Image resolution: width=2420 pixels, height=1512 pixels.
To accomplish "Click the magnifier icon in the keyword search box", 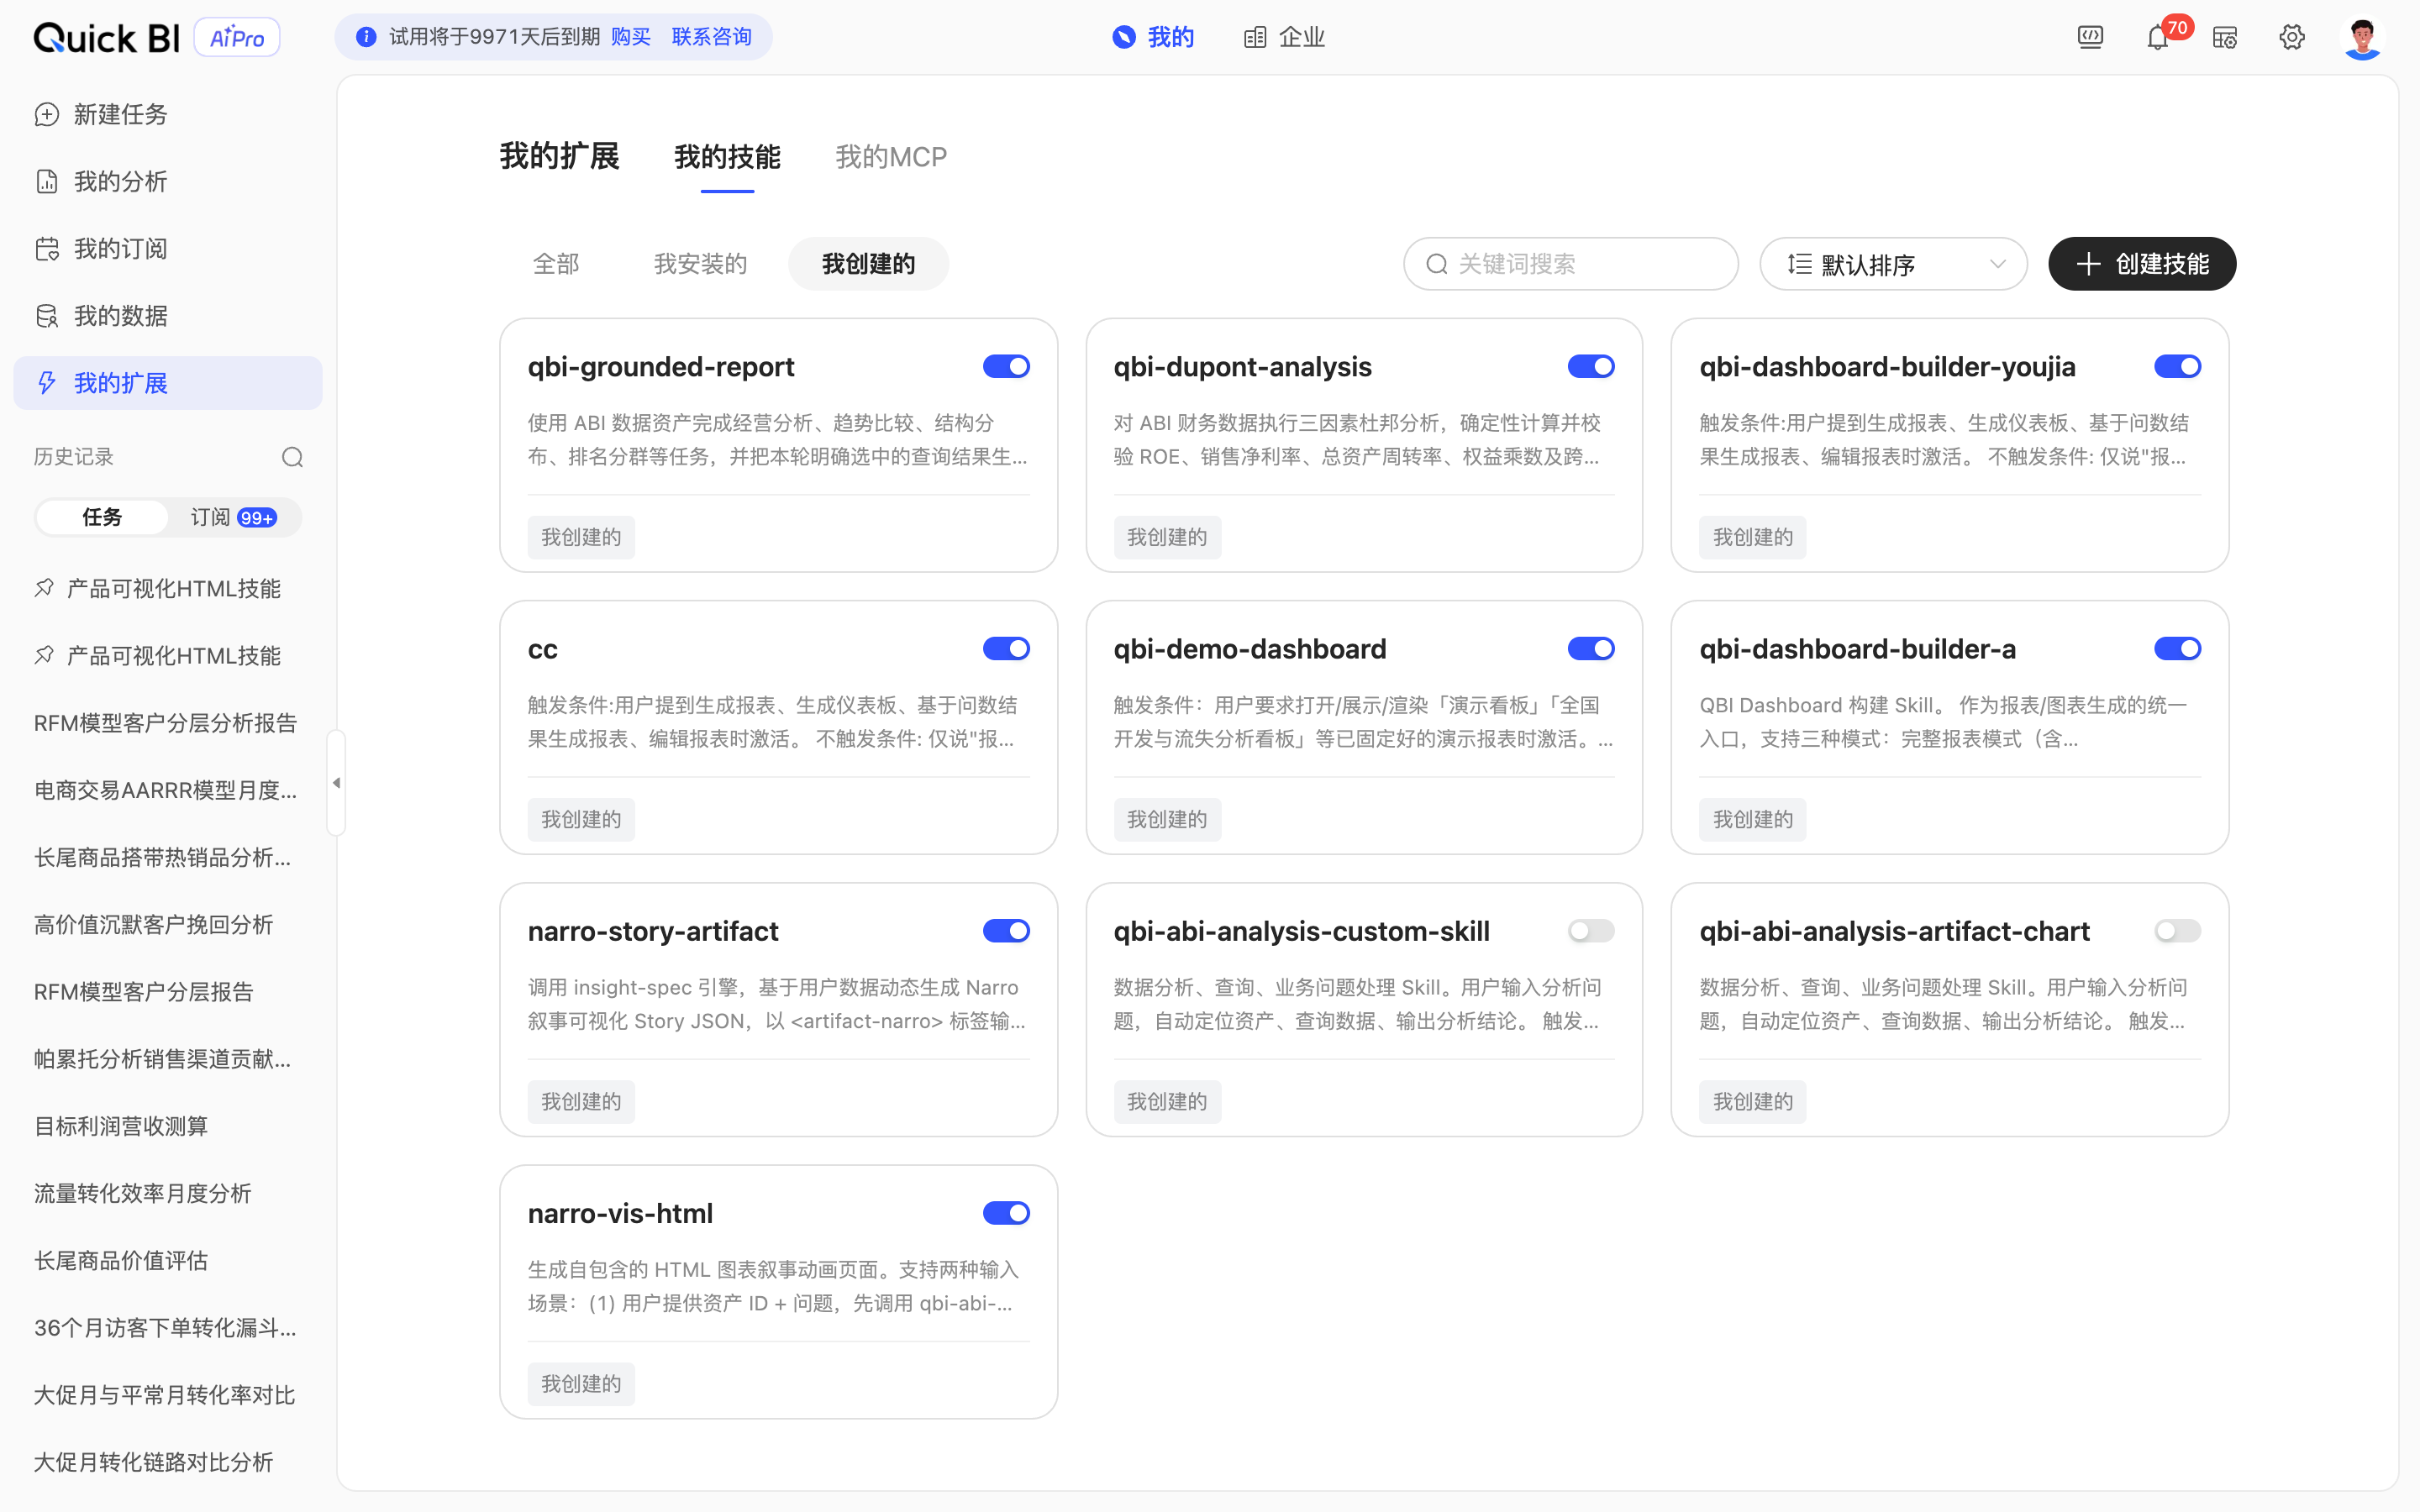I will point(1436,264).
